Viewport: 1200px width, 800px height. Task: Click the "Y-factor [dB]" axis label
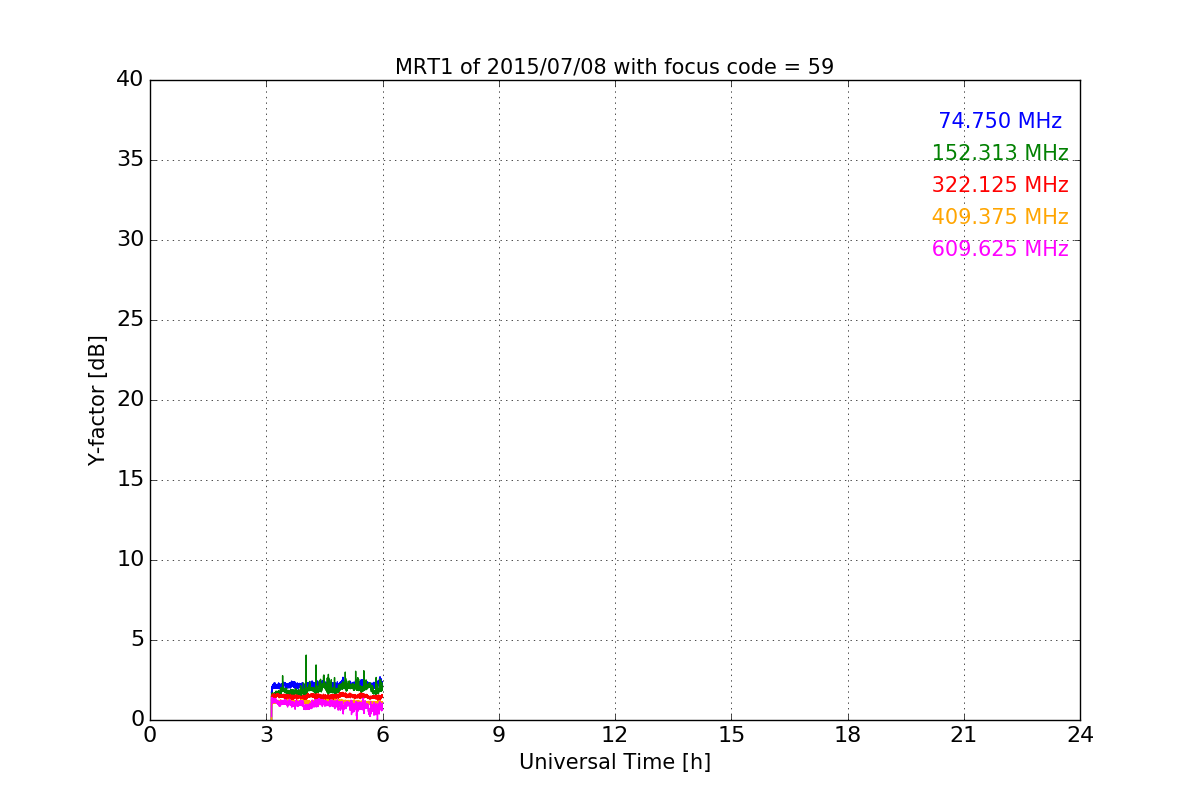coord(97,400)
